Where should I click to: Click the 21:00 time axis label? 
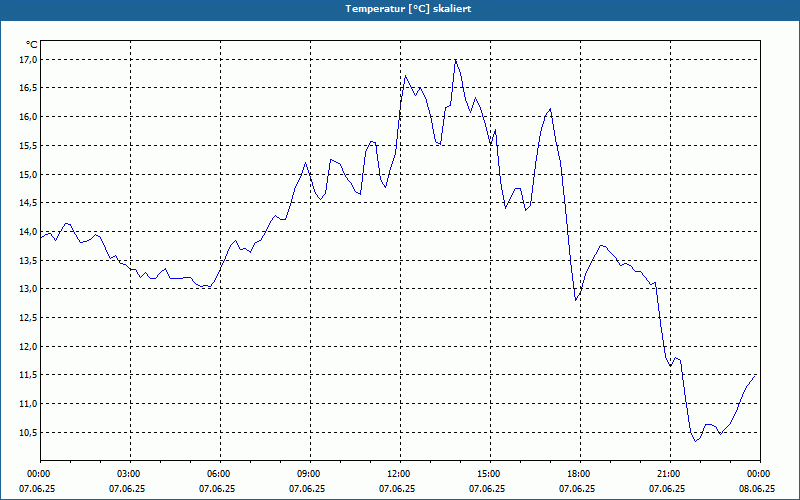click(x=670, y=474)
